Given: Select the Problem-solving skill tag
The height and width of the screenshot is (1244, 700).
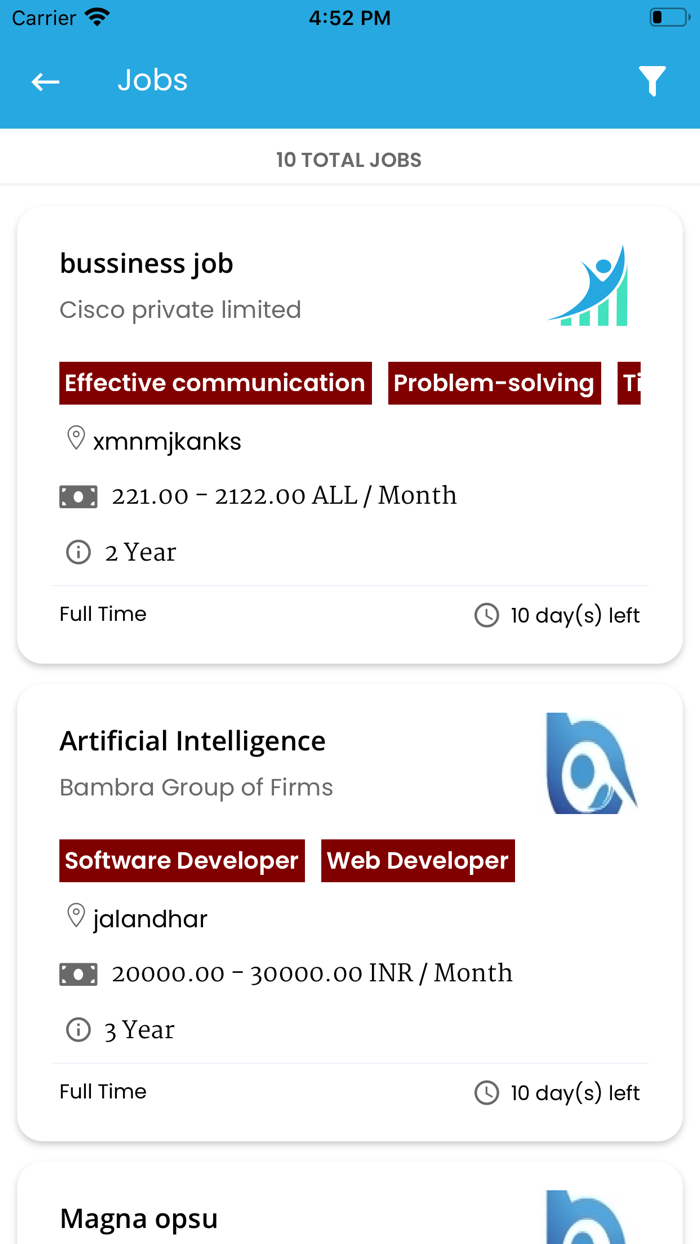Looking at the screenshot, I should coord(494,383).
